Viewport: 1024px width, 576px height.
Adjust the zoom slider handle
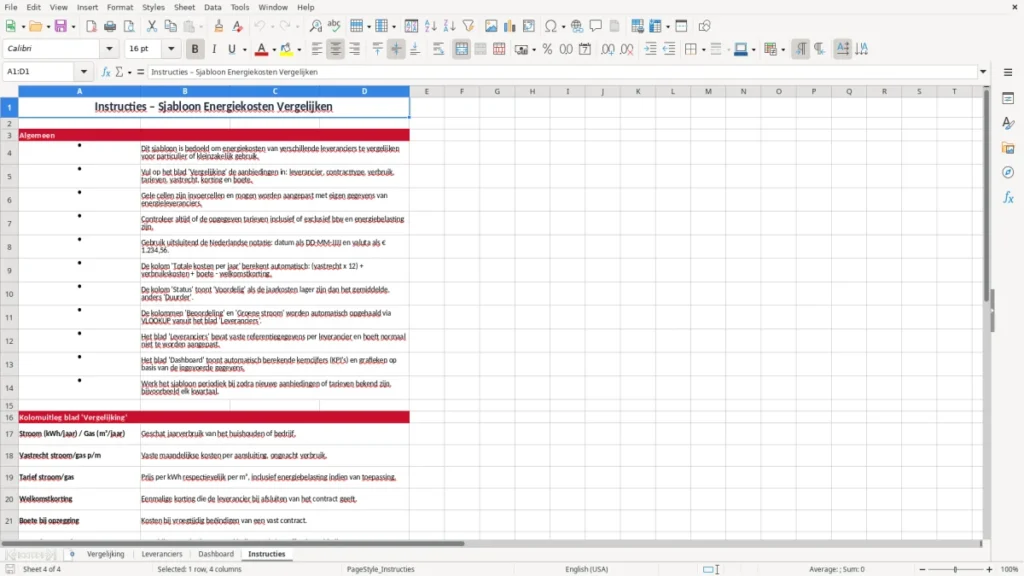(x=955, y=569)
